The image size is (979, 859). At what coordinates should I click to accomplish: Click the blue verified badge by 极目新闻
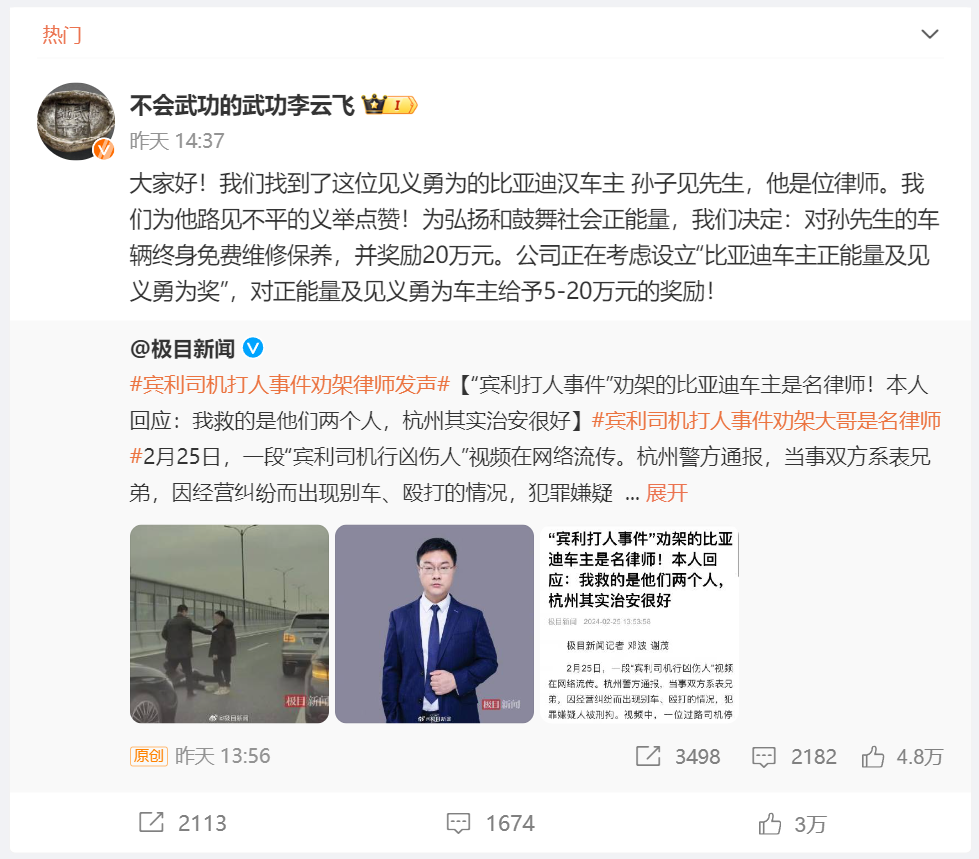pyautogui.click(x=253, y=348)
